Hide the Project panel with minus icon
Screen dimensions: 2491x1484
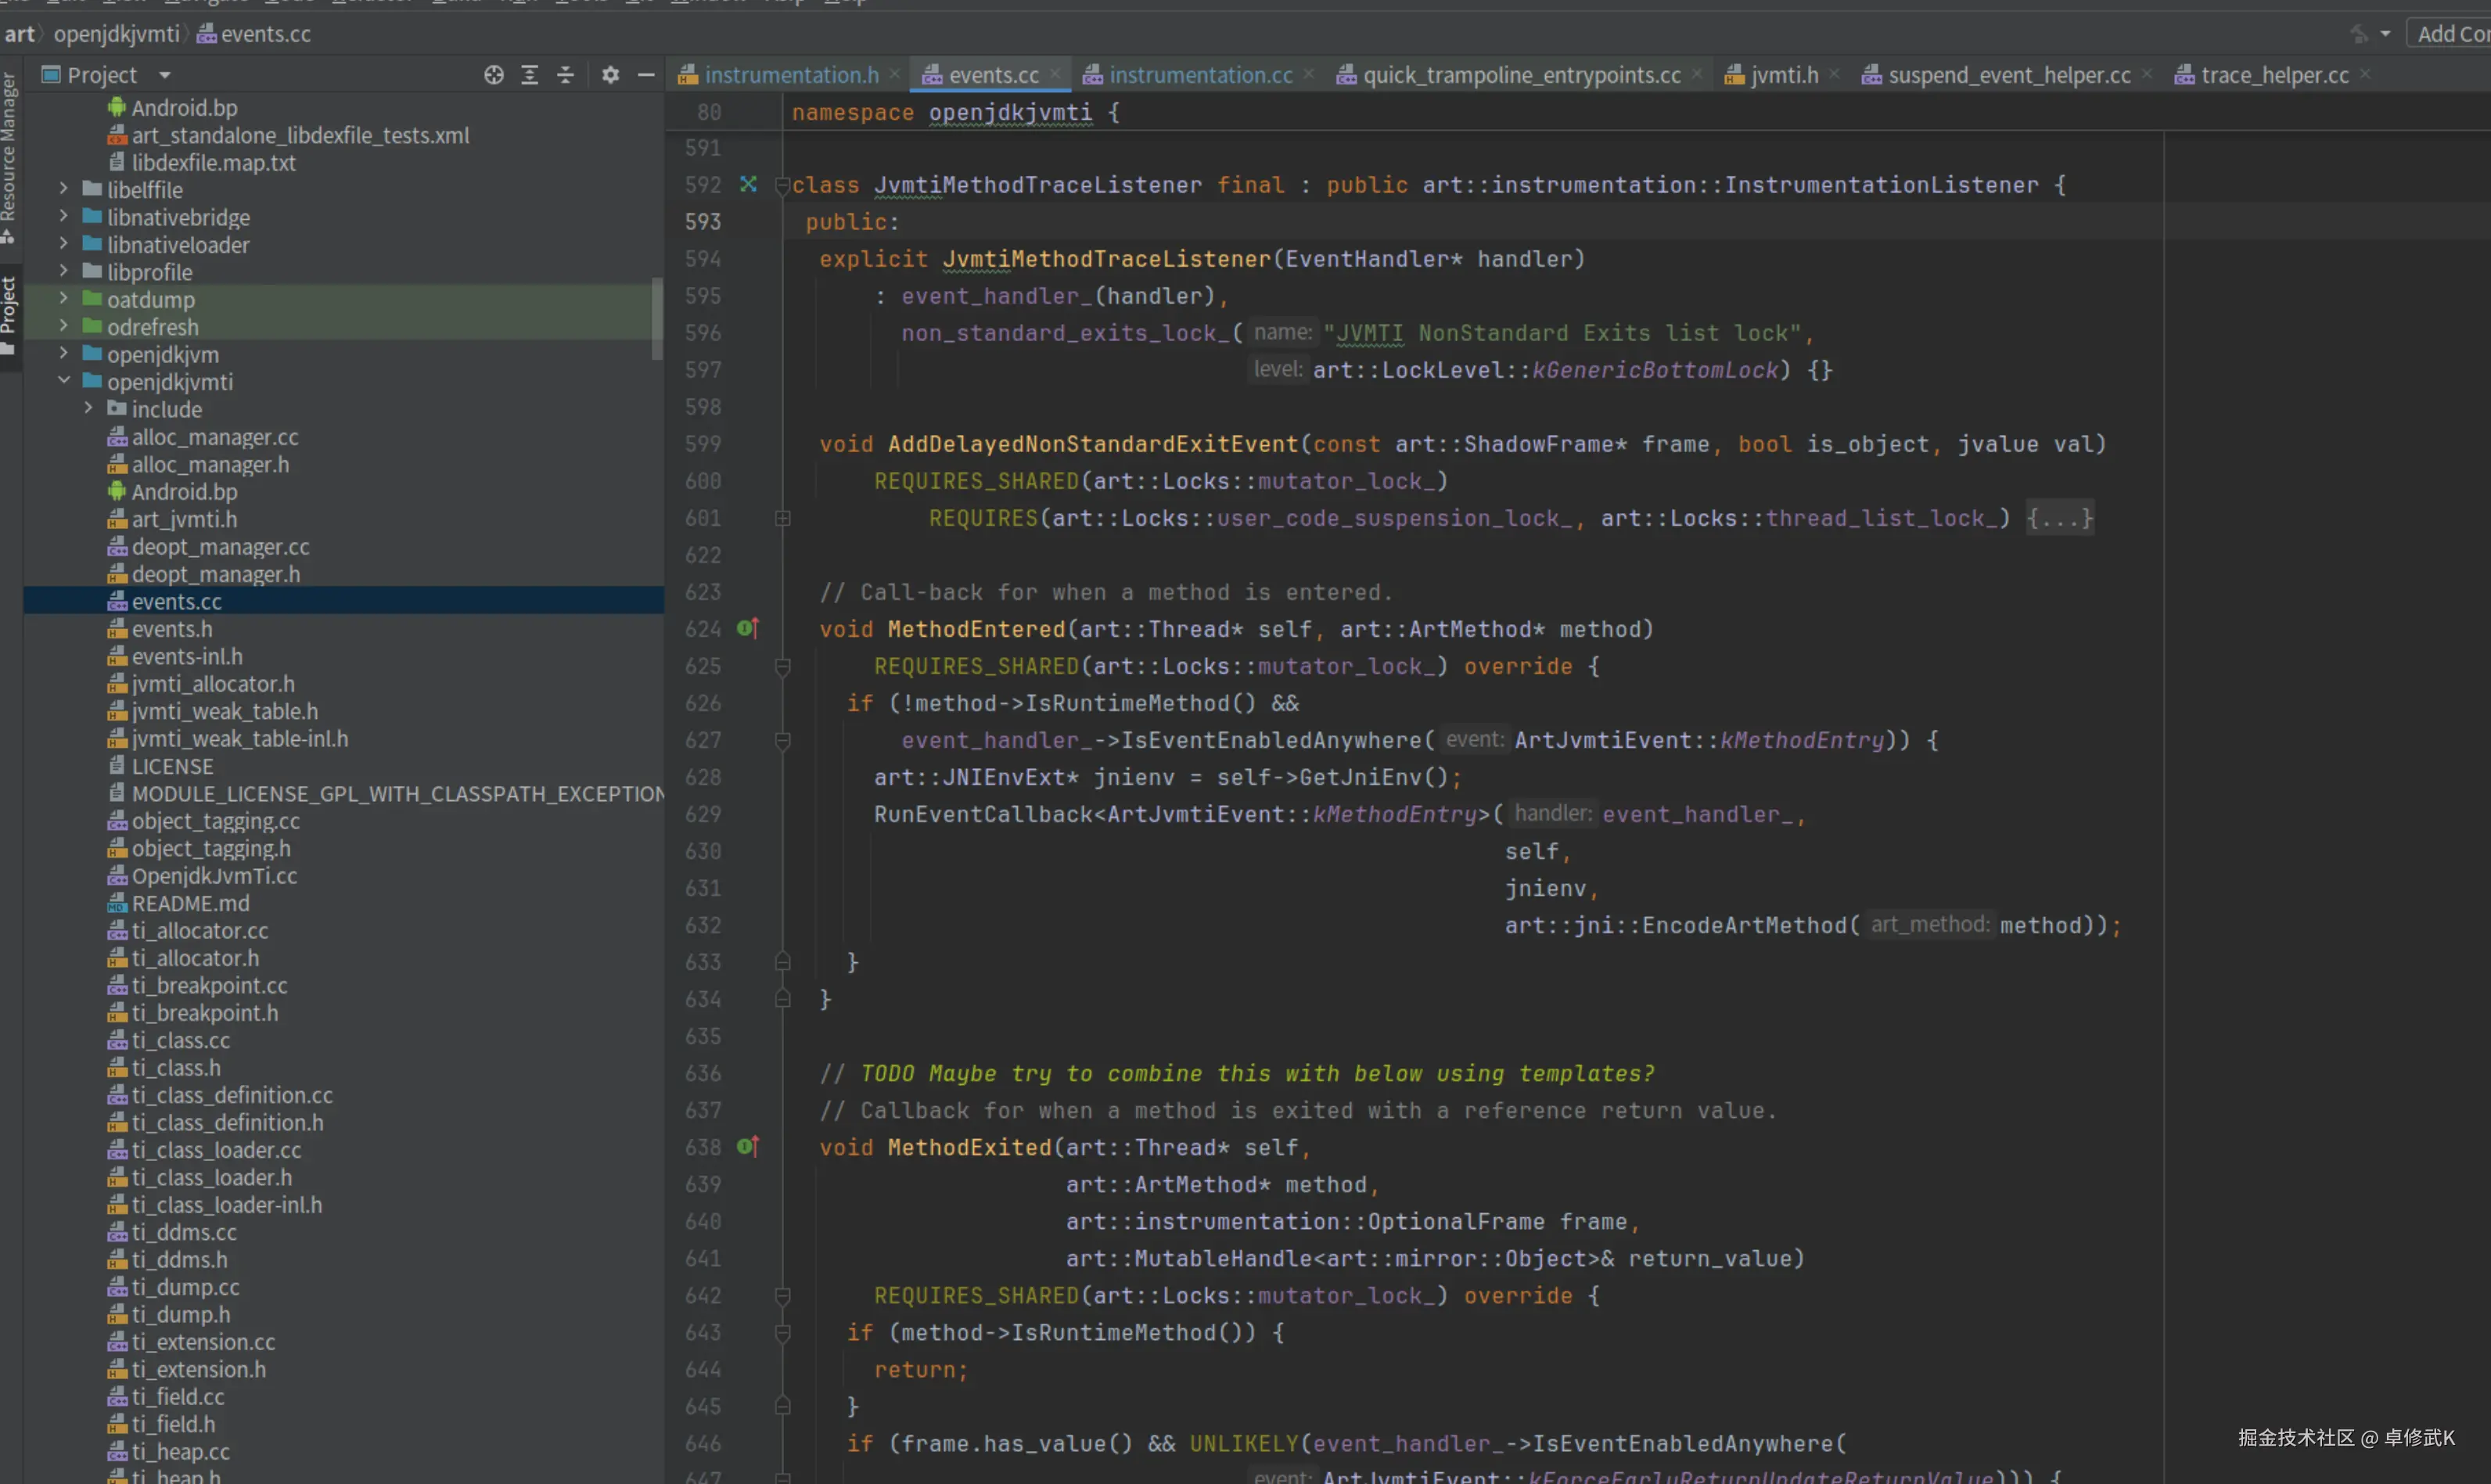coord(646,75)
